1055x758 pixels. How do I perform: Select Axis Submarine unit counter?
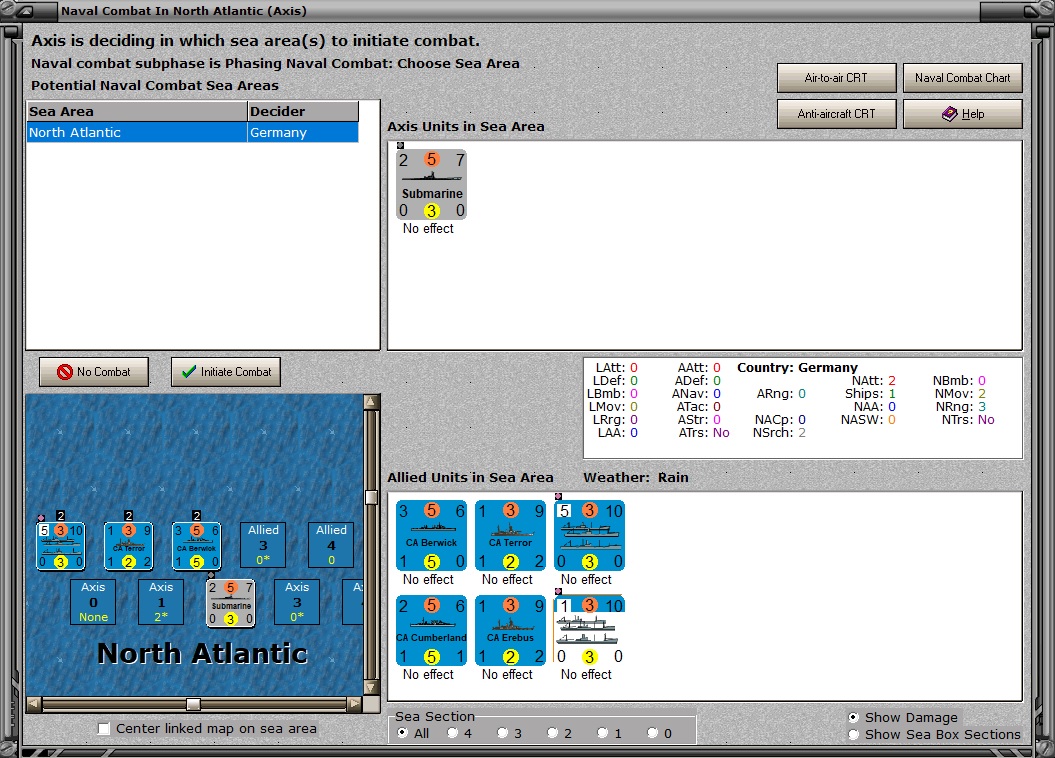[431, 184]
